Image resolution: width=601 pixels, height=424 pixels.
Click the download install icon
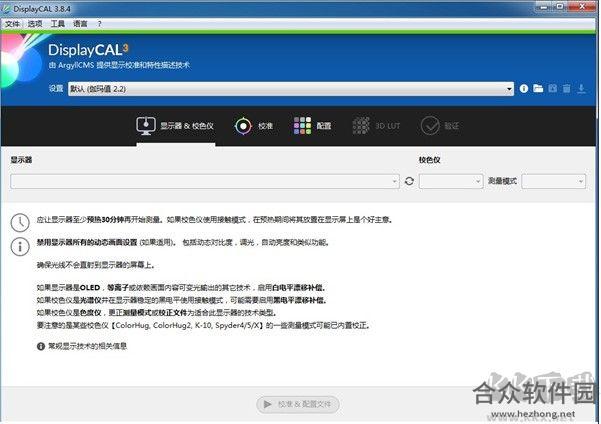coord(581,89)
